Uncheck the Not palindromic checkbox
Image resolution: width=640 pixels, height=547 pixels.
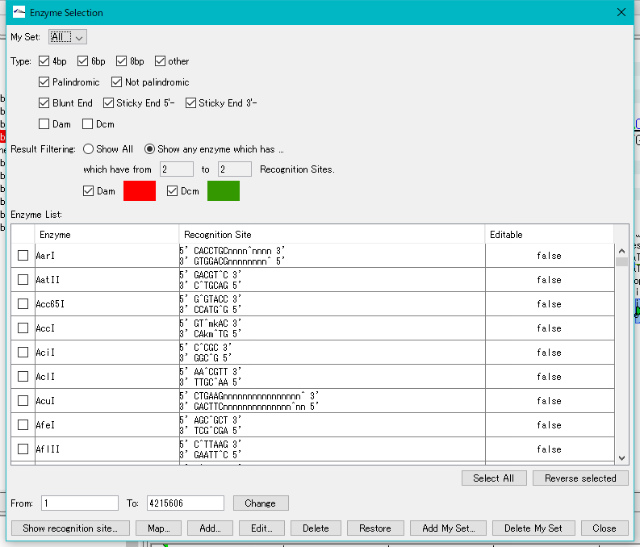click(116, 82)
